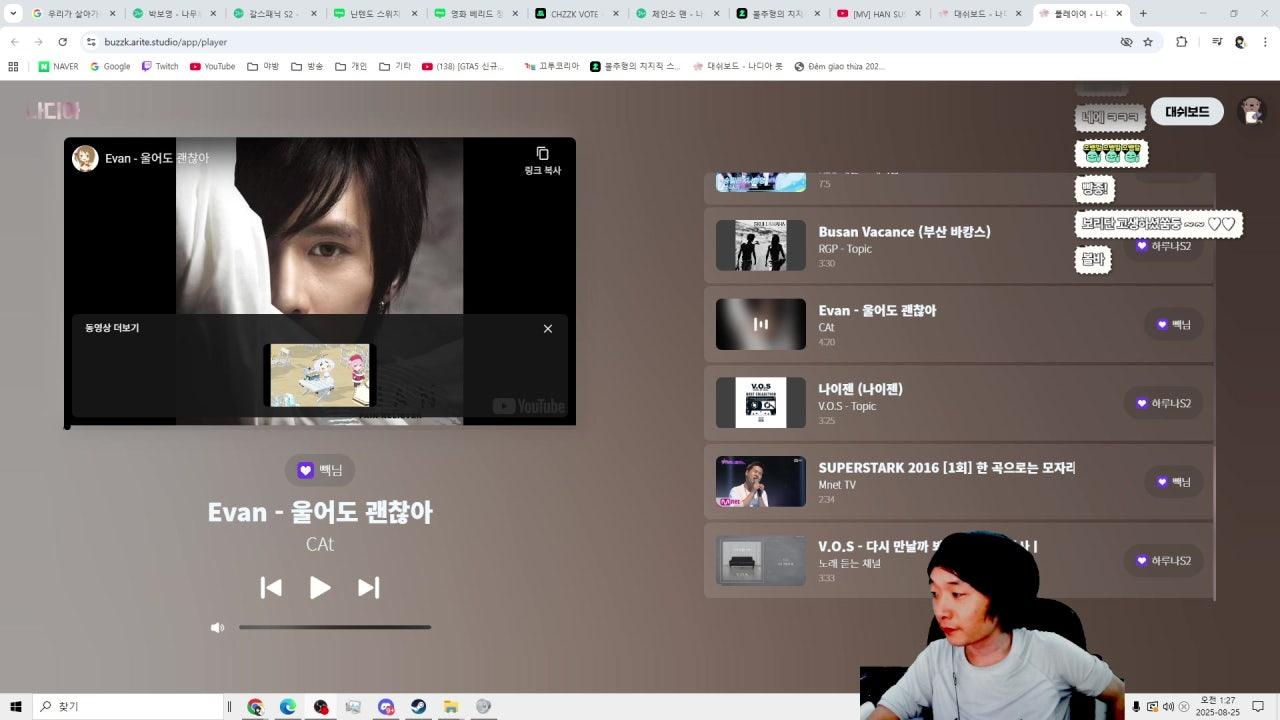Viewport: 1280px width, 720px height.
Task: Open the Twitch bookmark
Action: click(160, 66)
